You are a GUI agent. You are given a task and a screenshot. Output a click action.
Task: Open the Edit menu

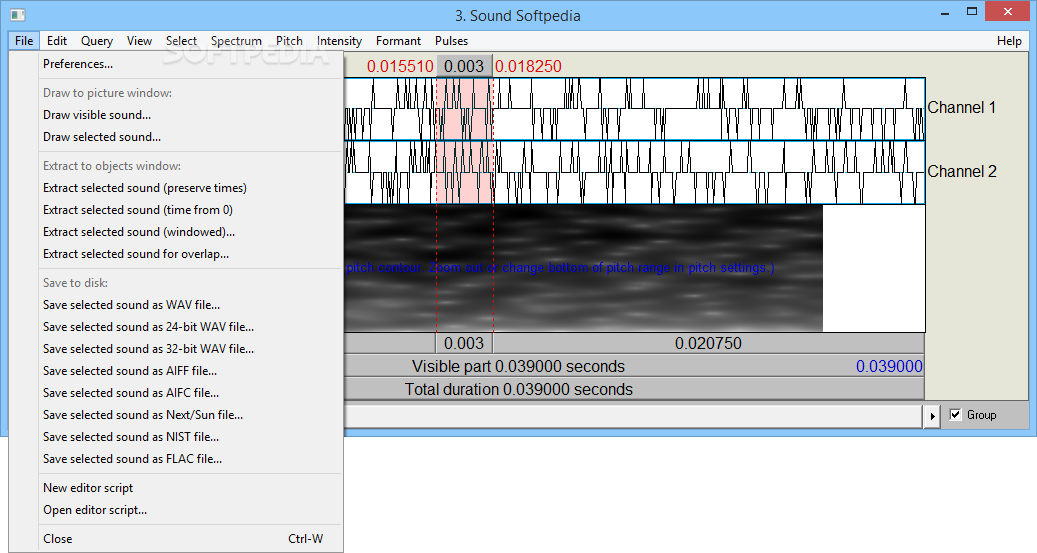57,41
